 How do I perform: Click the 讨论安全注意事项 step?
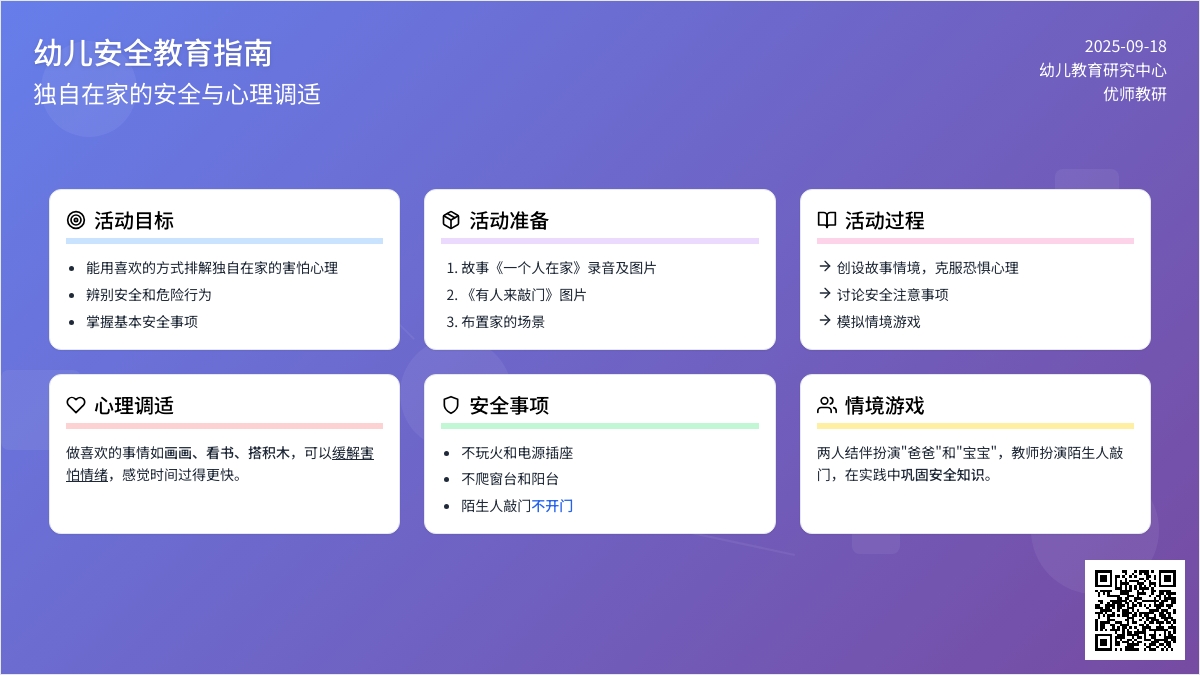(892, 294)
